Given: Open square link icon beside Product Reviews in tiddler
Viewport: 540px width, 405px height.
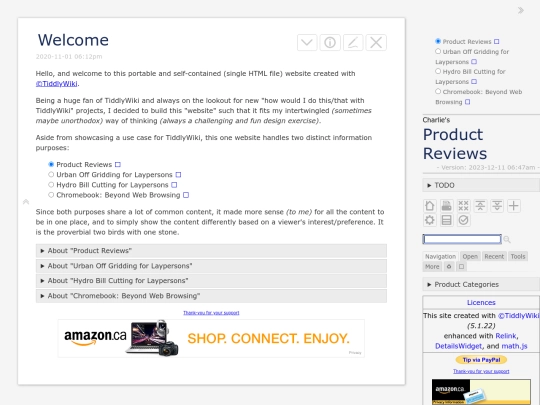Looking at the screenshot, I should point(118,165).
